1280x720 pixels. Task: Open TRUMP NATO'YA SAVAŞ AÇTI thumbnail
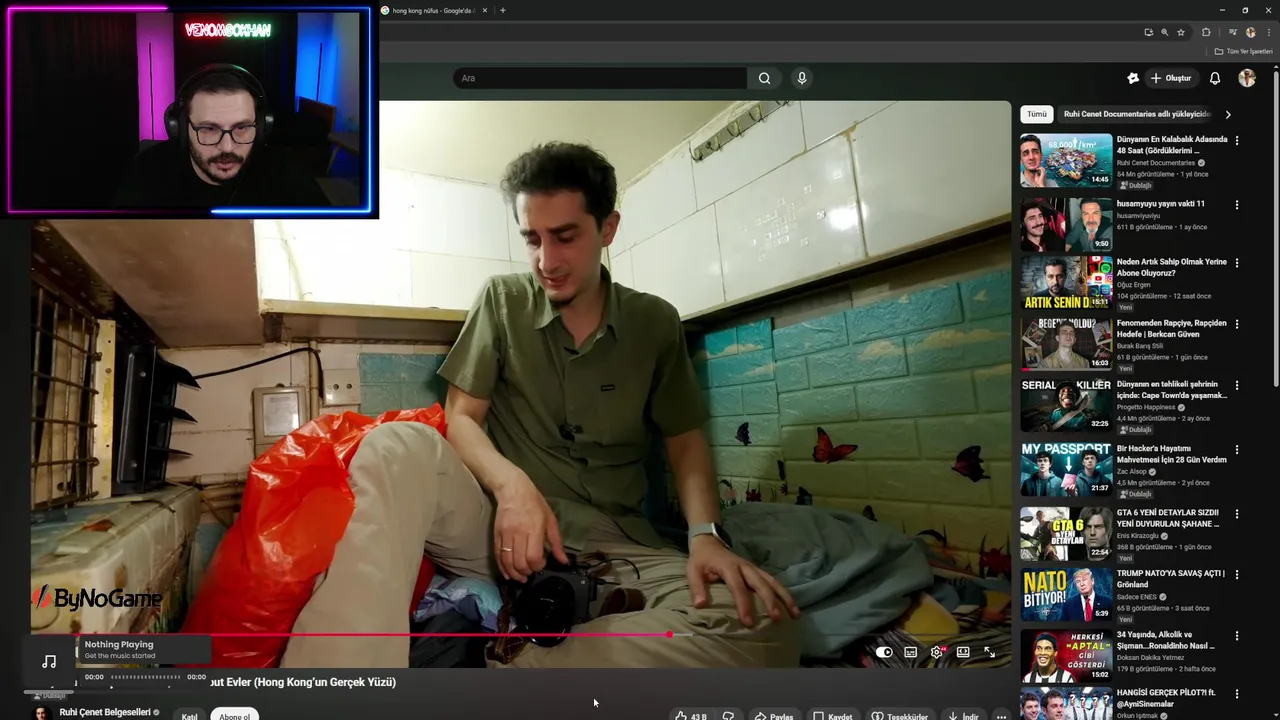click(1066, 594)
